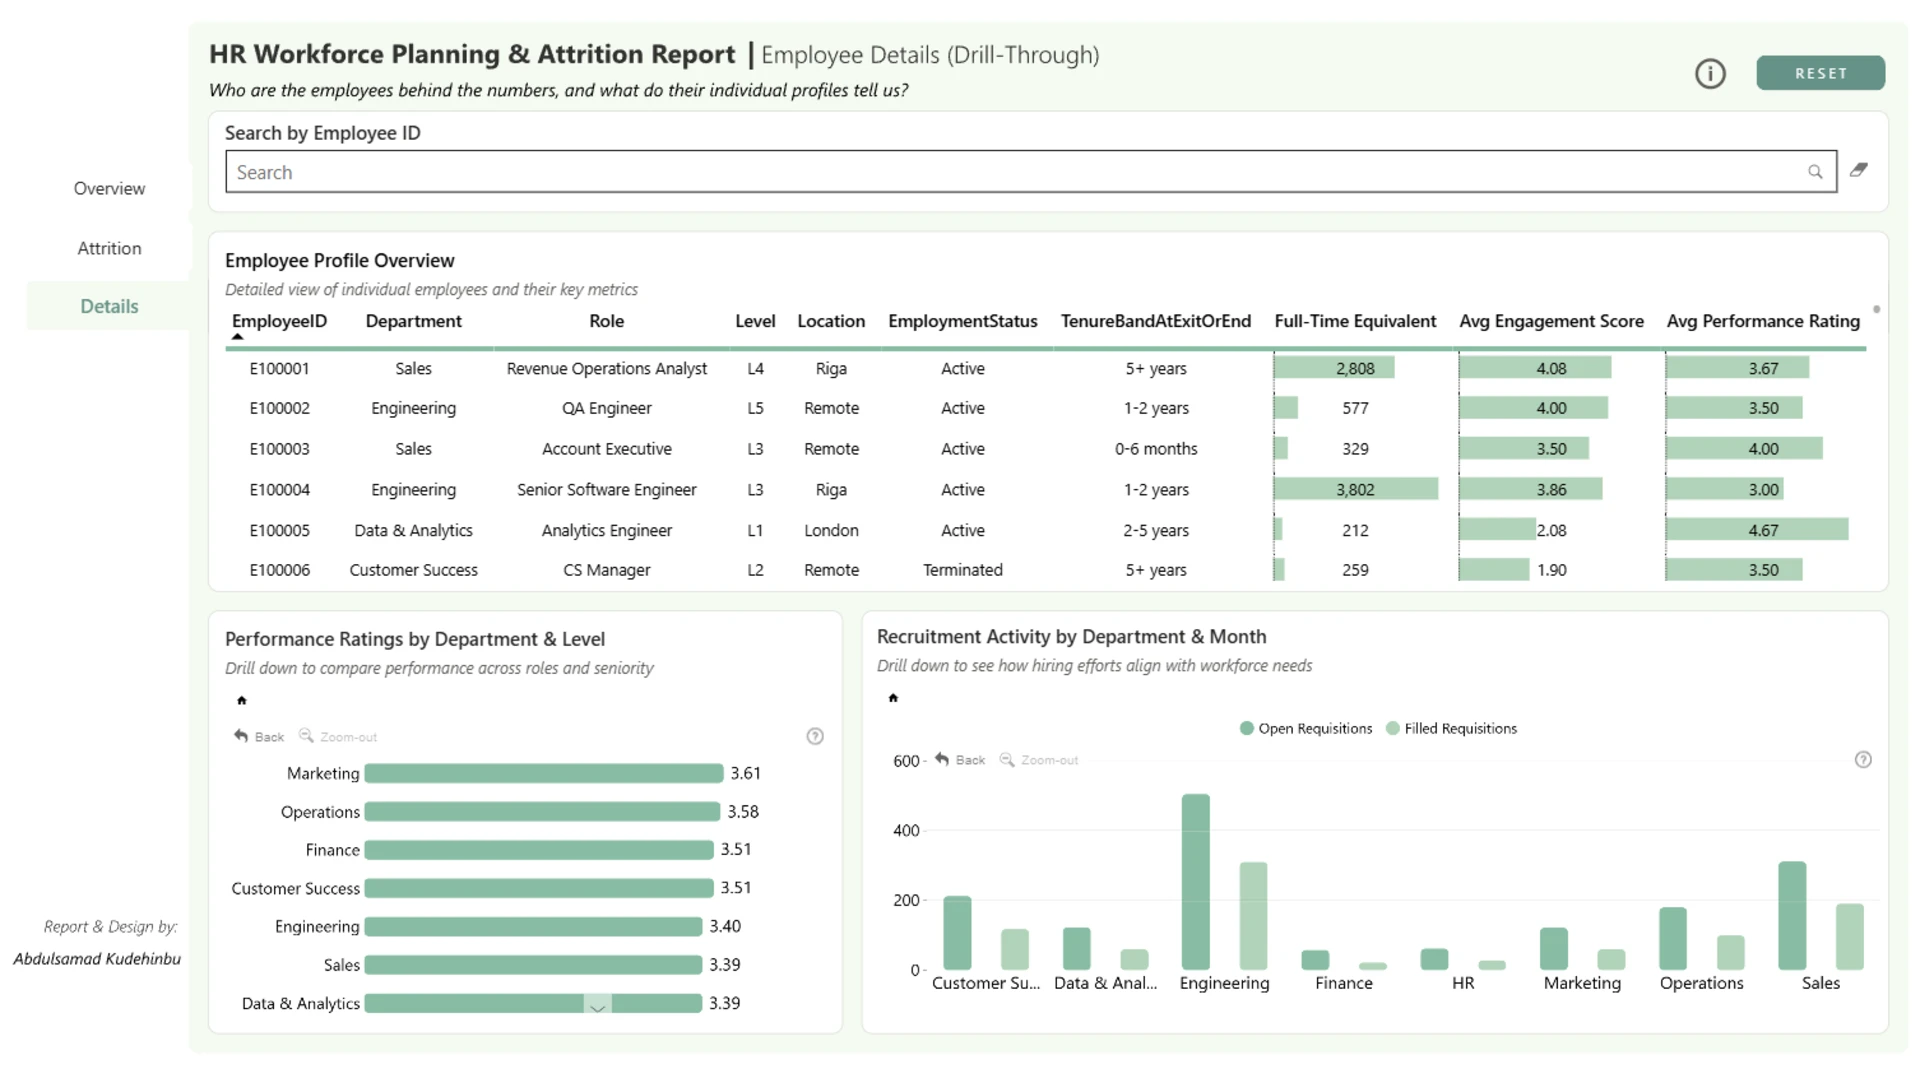Click the 4.67 performance rating cell
The image size is (1920, 1080).
pos(1763,530)
